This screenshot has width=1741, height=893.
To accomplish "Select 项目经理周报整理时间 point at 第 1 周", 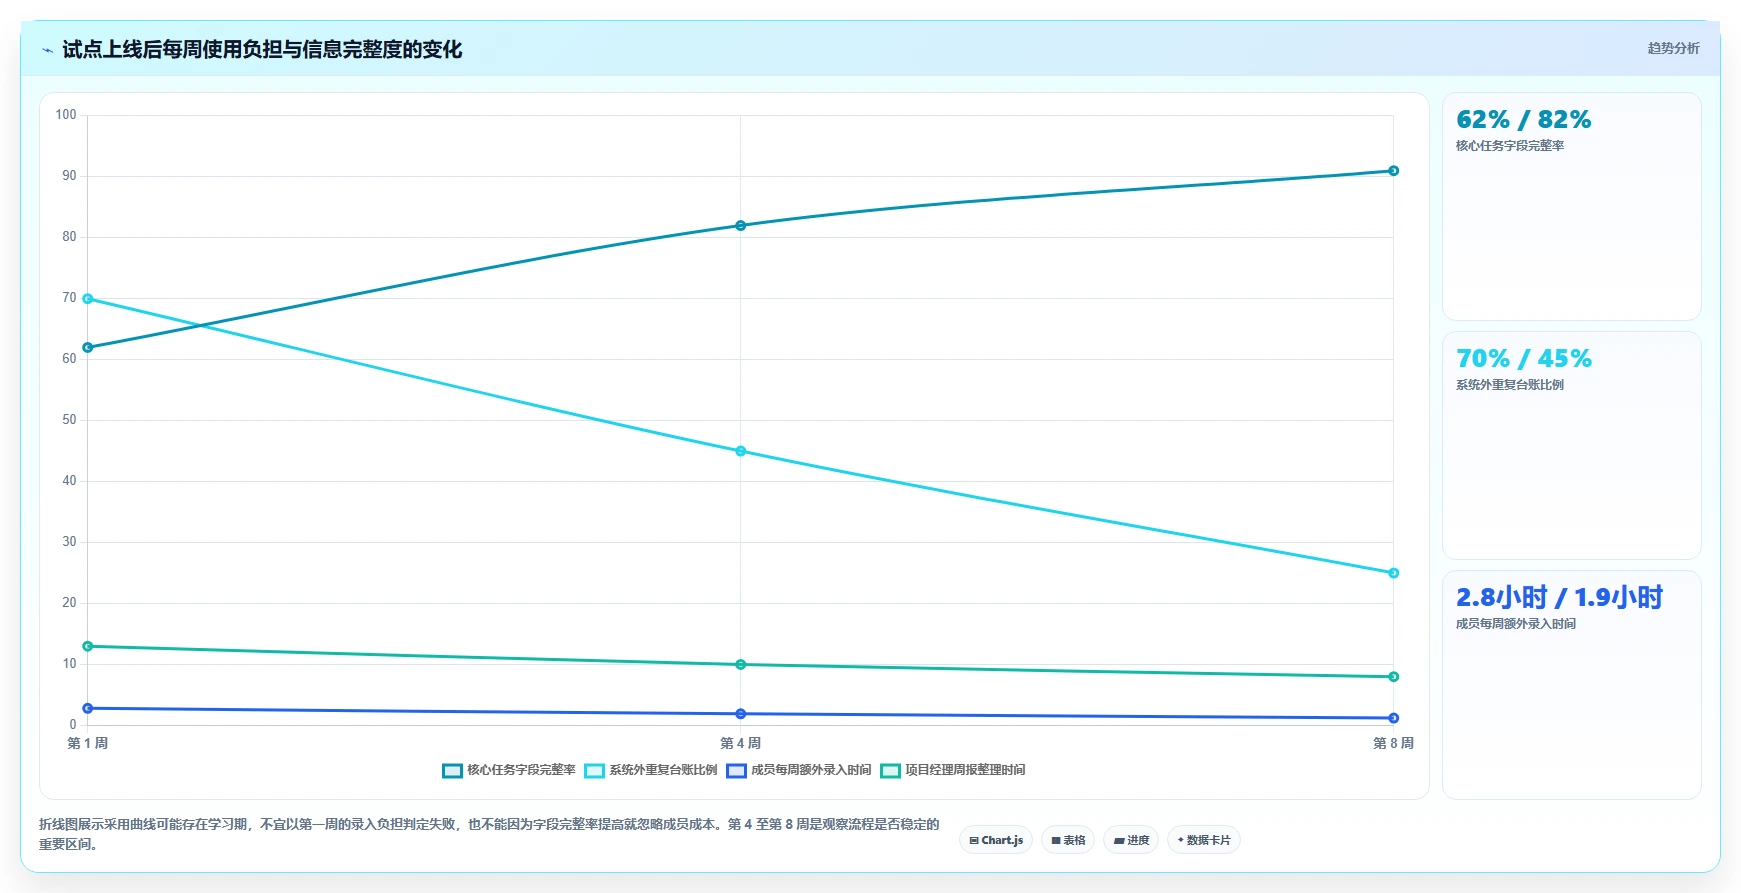I will pyautogui.click(x=88, y=646).
